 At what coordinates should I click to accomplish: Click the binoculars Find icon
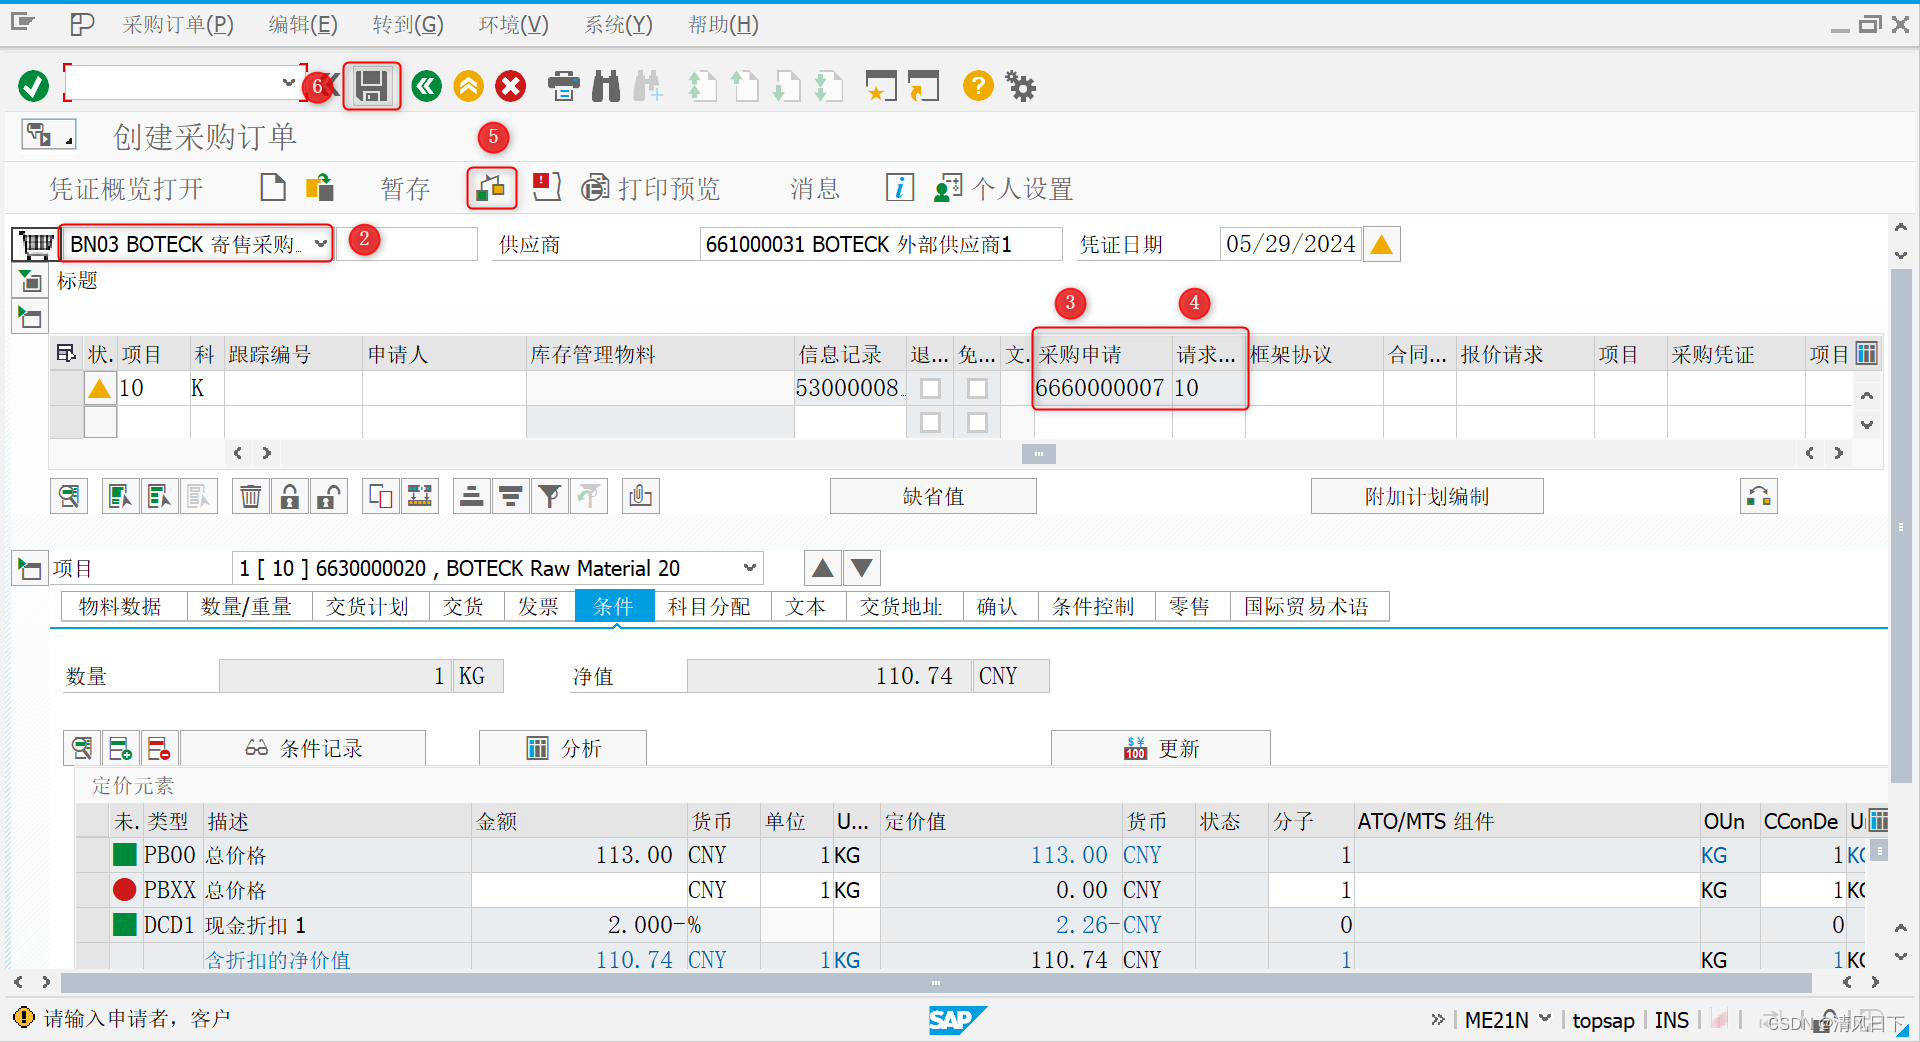(x=606, y=86)
